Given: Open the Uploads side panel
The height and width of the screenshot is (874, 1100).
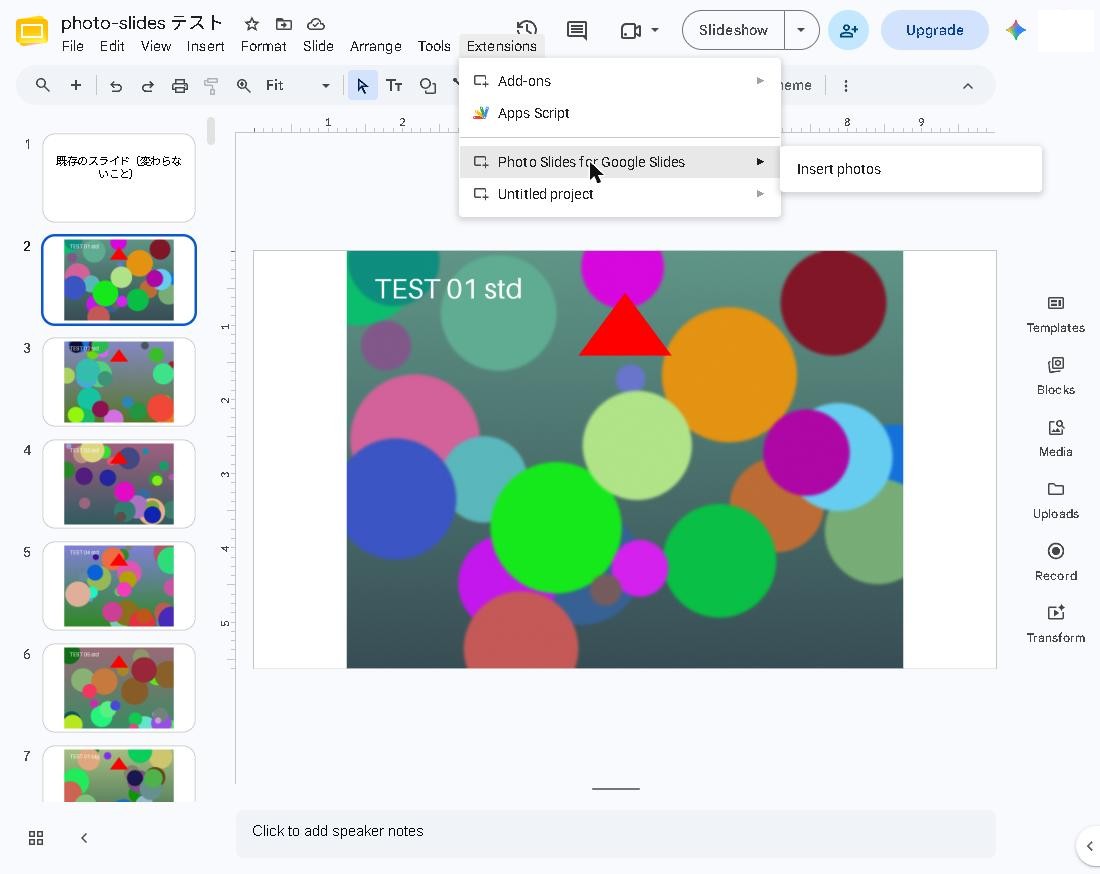Looking at the screenshot, I should 1055,500.
